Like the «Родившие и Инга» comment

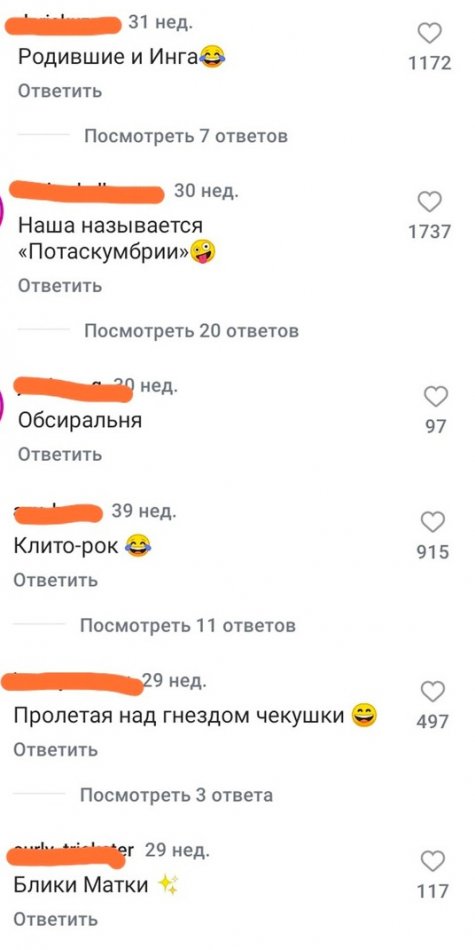430,34
